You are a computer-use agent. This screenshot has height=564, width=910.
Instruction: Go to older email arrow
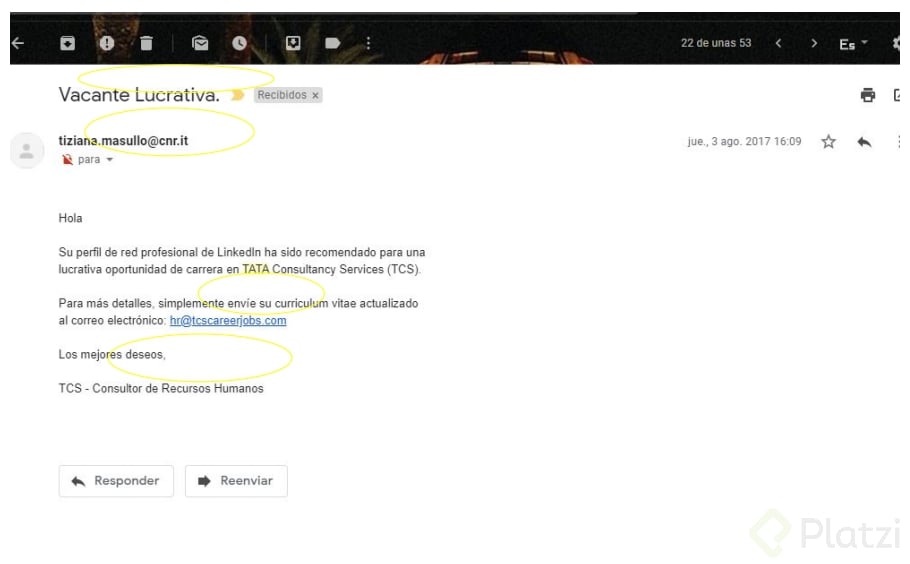tap(814, 43)
